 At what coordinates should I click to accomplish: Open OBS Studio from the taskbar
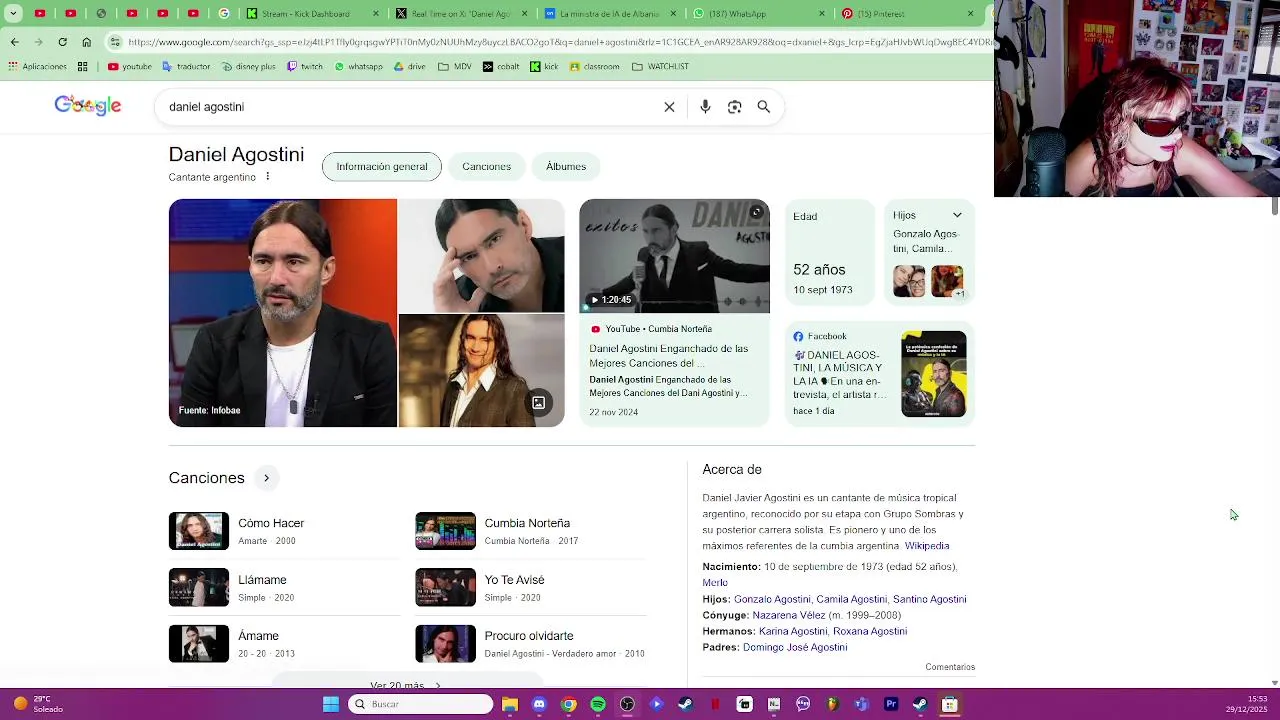point(627,704)
